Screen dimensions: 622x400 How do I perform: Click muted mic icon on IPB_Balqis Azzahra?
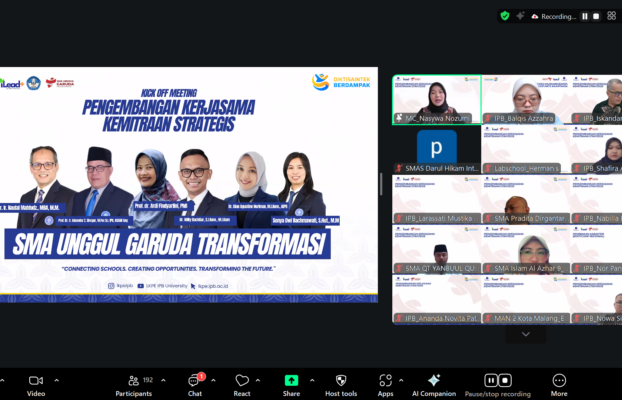pos(488,118)
